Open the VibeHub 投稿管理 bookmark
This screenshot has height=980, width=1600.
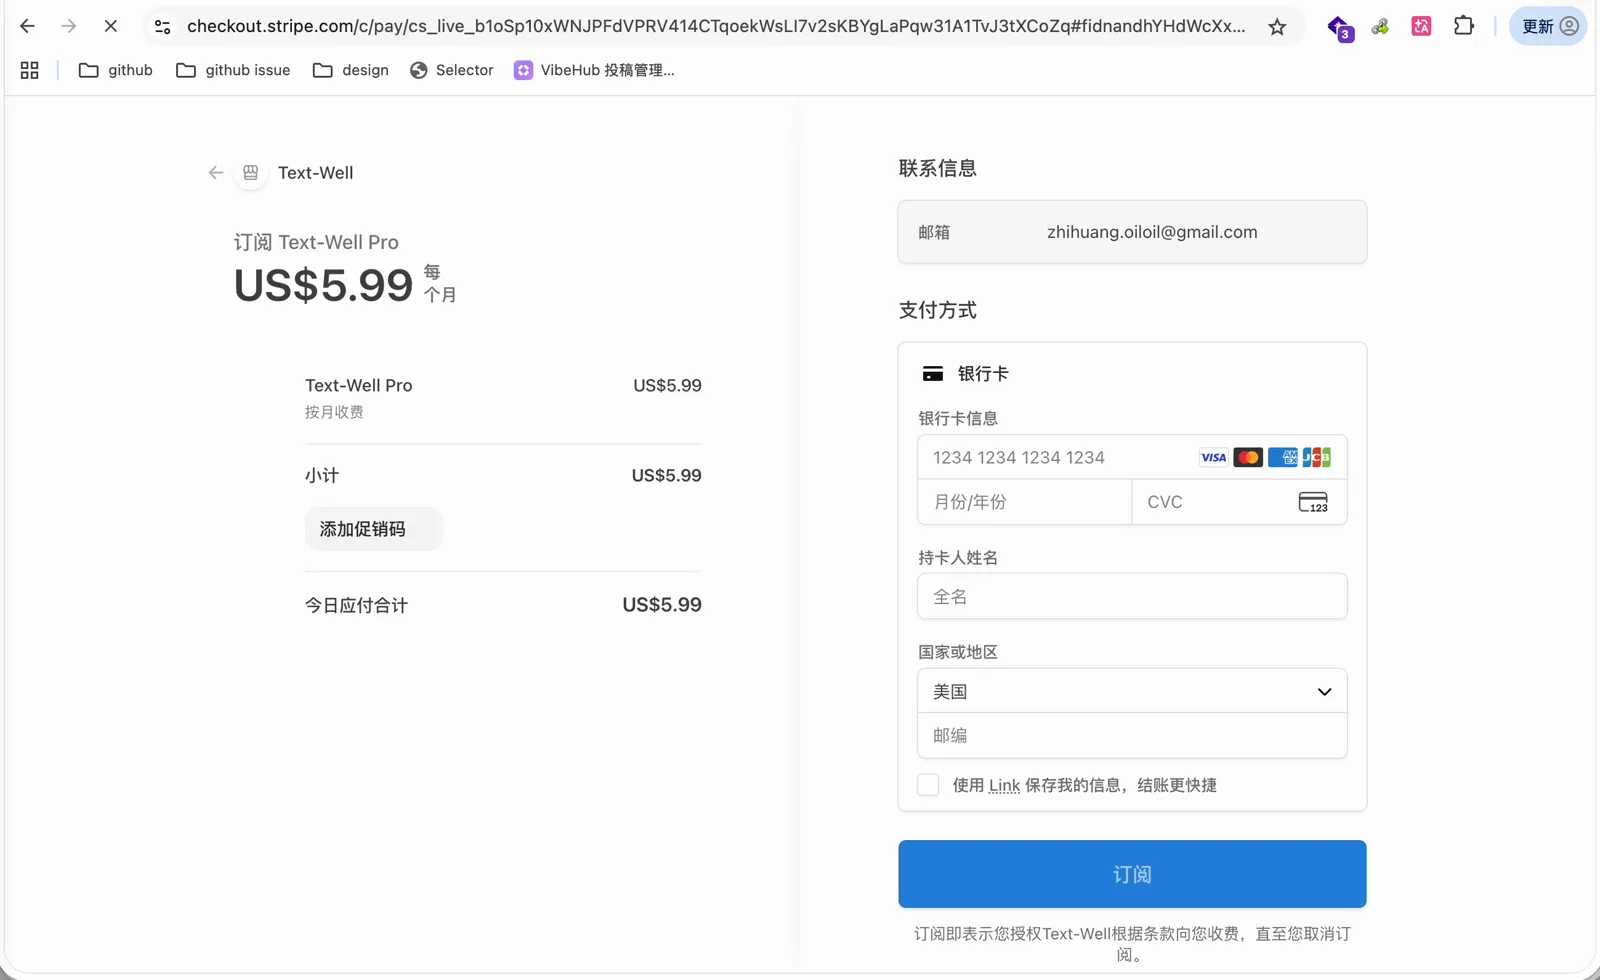tap(594, 70)
